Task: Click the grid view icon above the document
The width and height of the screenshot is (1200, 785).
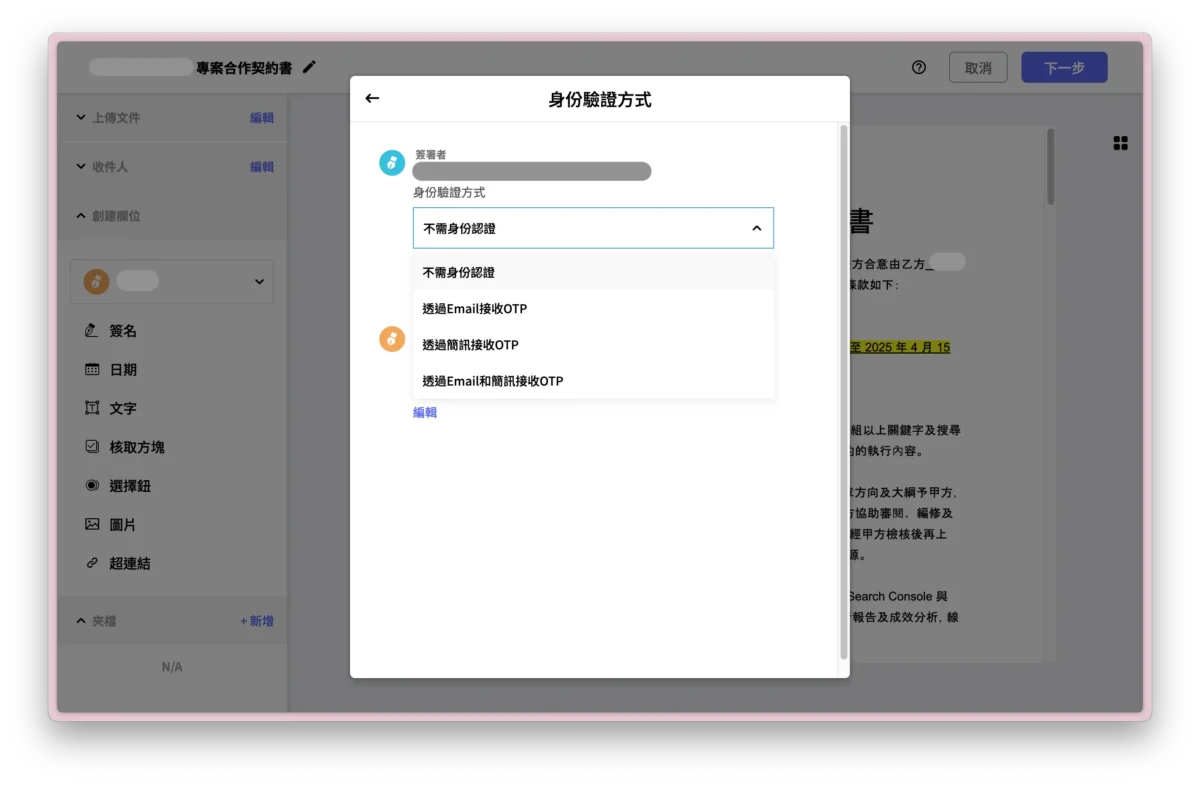Action: point(1120,143)
